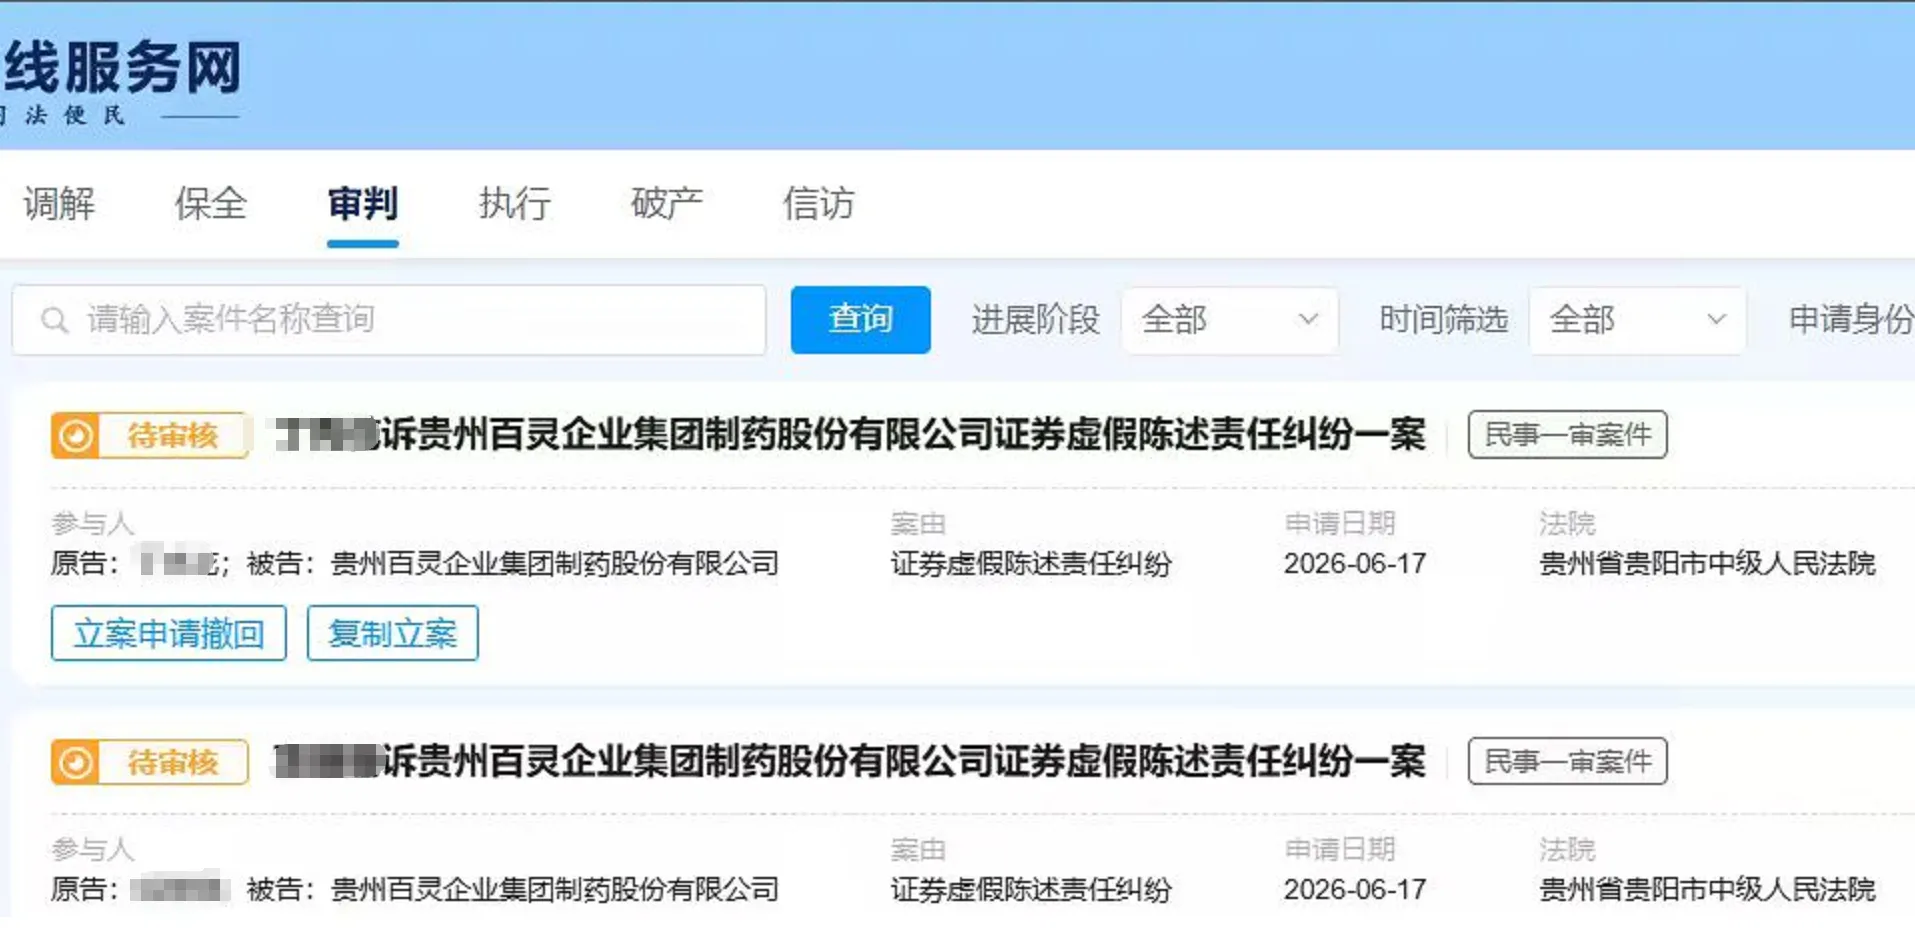Click the magnifier icon in search box

(54, 320)
